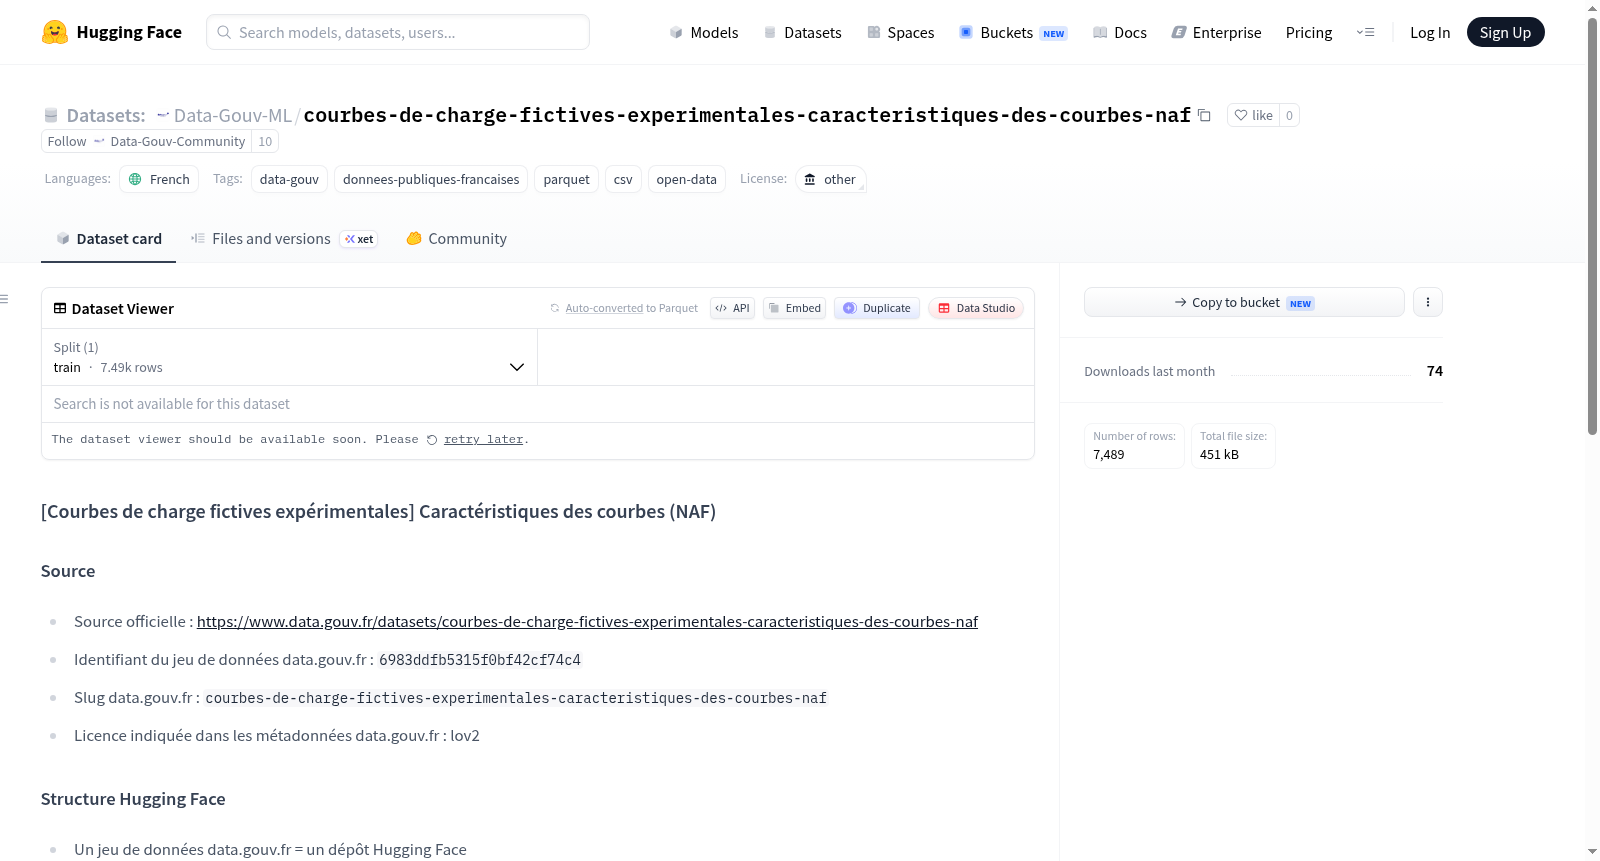Expand the navigation overflow menu
Screen dimensions: 1600x861
point(1365,32)
